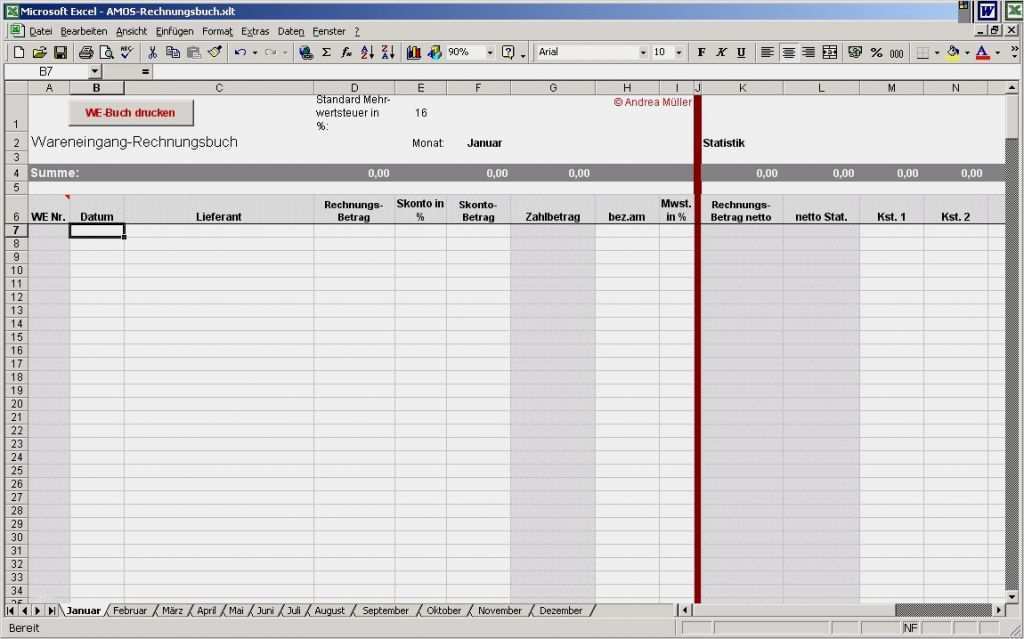Toggle italic formatting (K button)

(x=721, y=52)
